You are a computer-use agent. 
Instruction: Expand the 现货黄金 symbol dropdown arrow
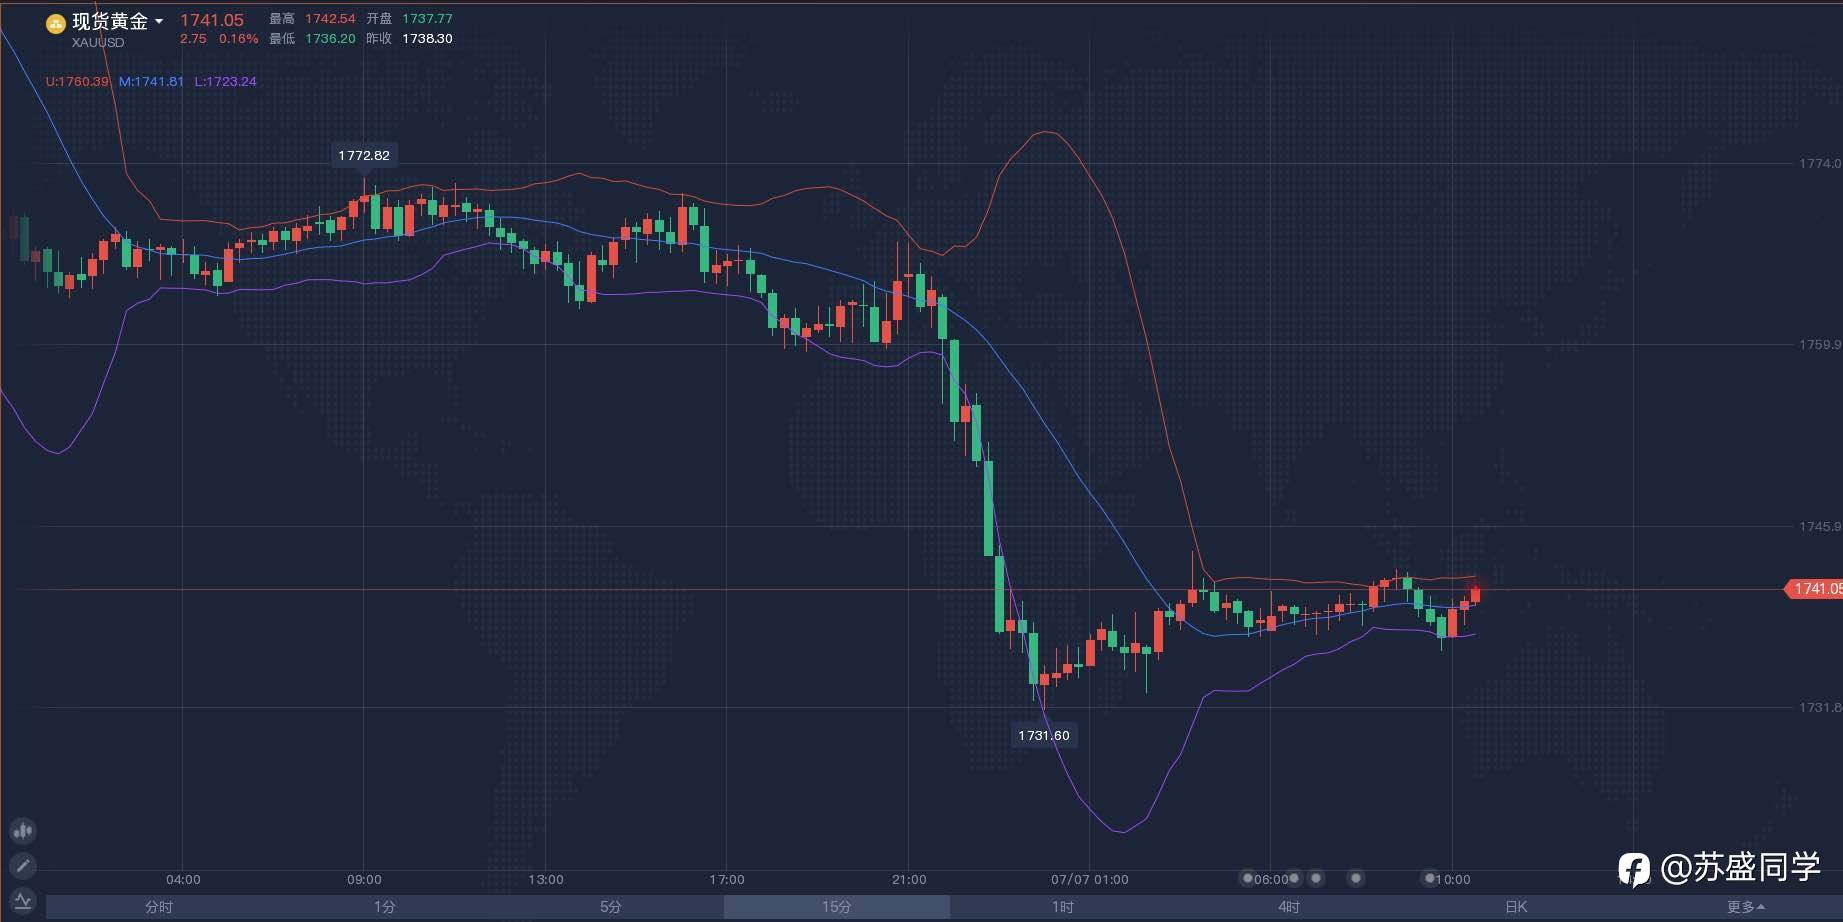coord(159,21)
